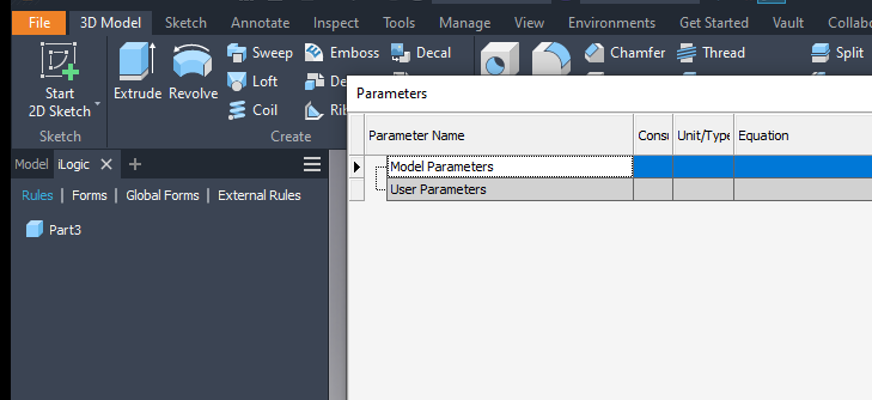Select the Extrude tool

(x=138, y=71)
